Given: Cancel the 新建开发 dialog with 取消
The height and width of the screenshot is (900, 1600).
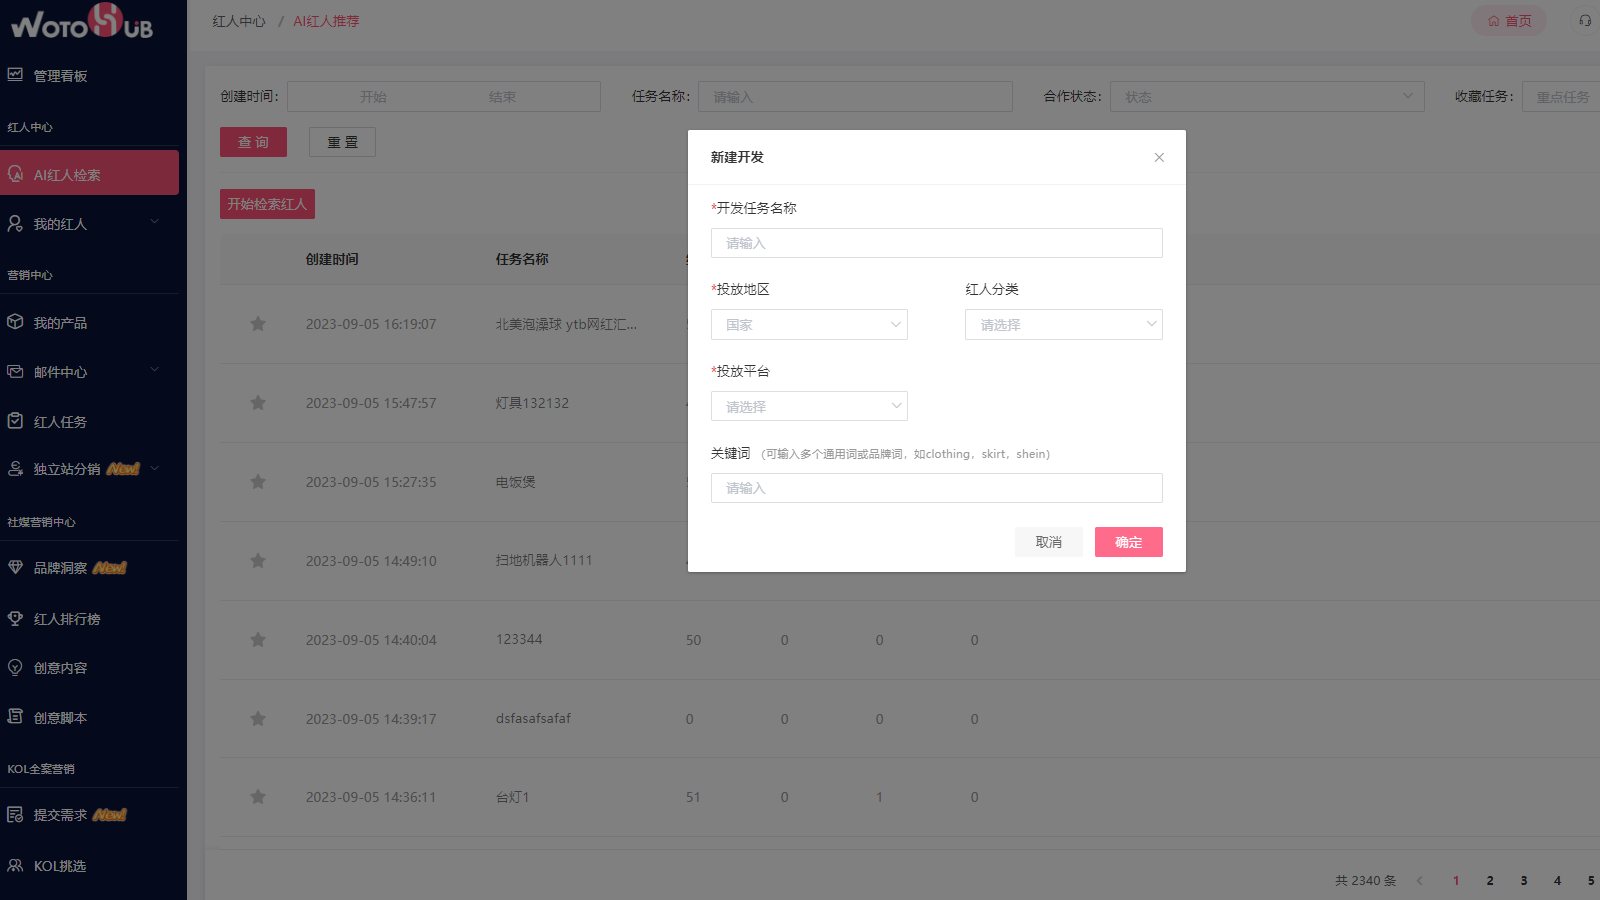Looking at the screenshot, I should coord(1048,541).
